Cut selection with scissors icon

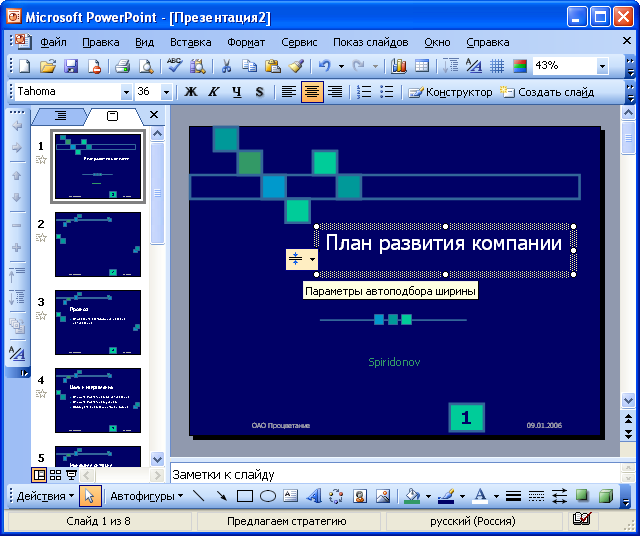coord(226,66)
